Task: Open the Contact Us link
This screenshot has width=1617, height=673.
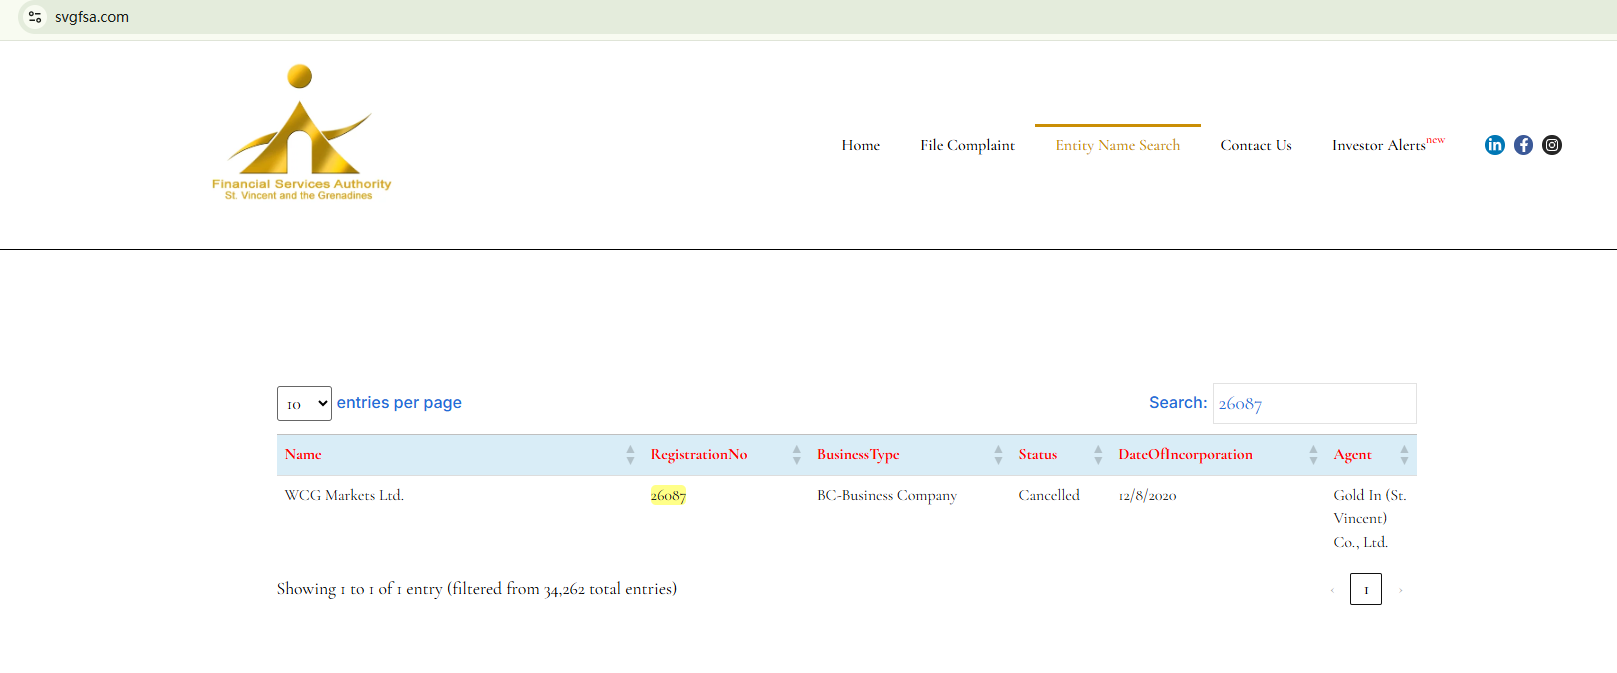Action: [1255, 145]
